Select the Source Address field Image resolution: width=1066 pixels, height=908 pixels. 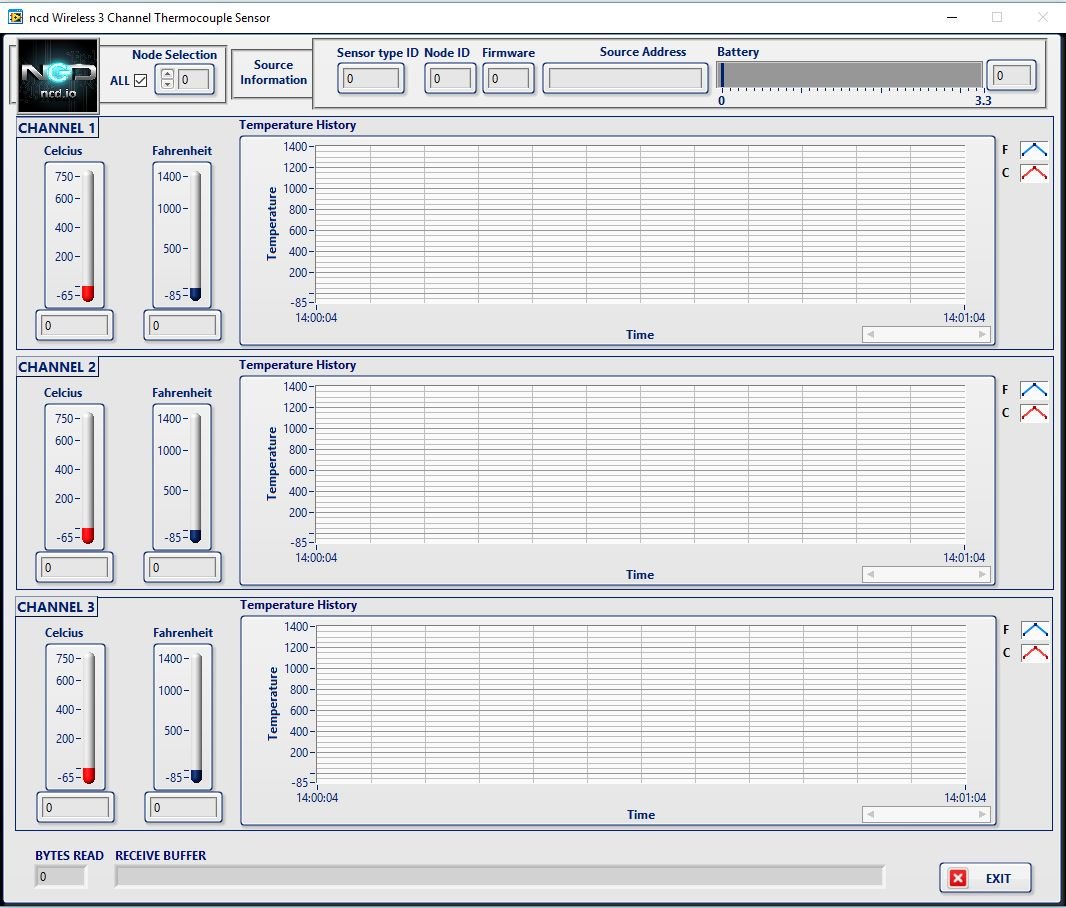[625, 79]
